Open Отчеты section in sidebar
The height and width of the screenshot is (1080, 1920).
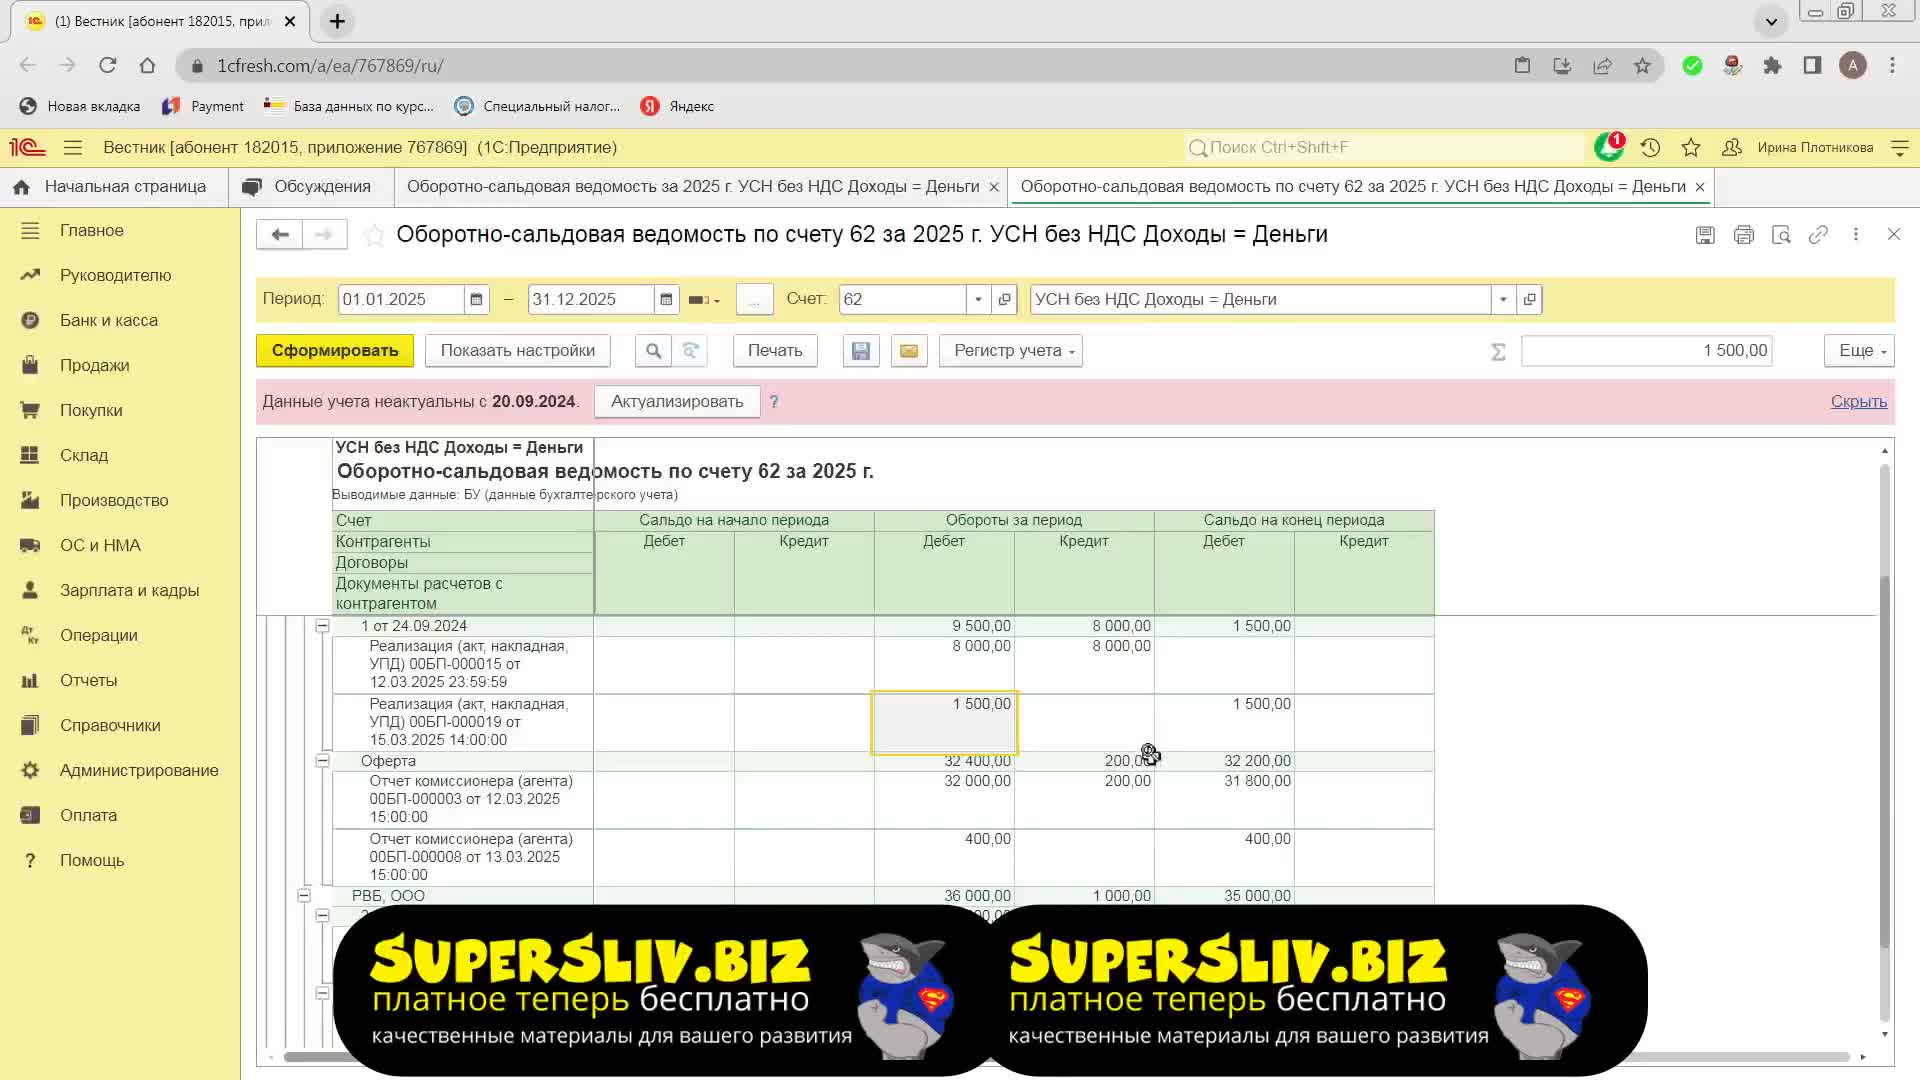[x=88, y=681]
